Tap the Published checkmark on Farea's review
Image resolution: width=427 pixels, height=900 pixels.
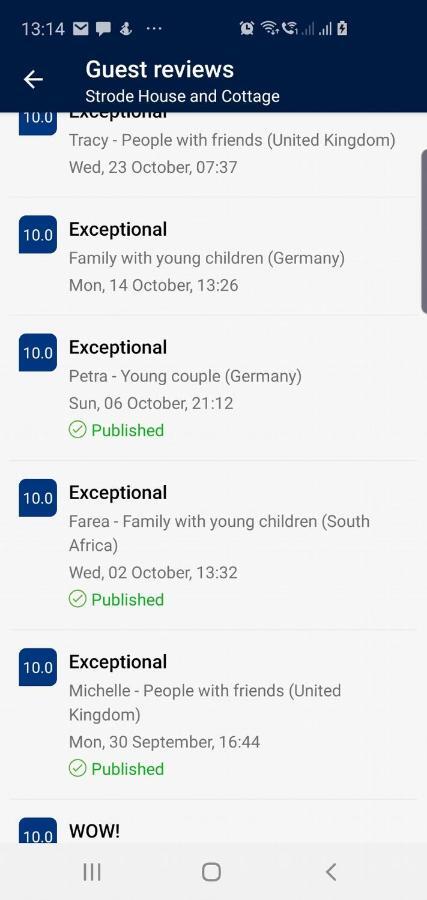[77, 599]
